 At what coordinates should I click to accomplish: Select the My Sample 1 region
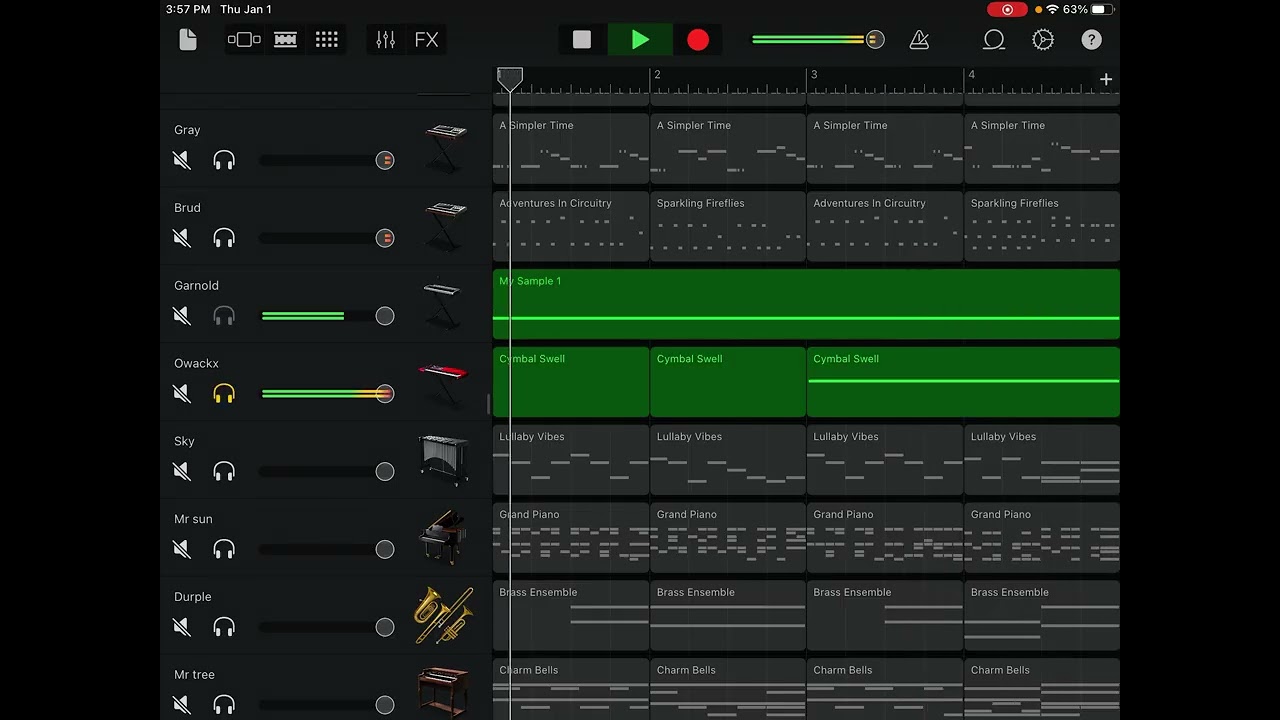coord(806,304)
